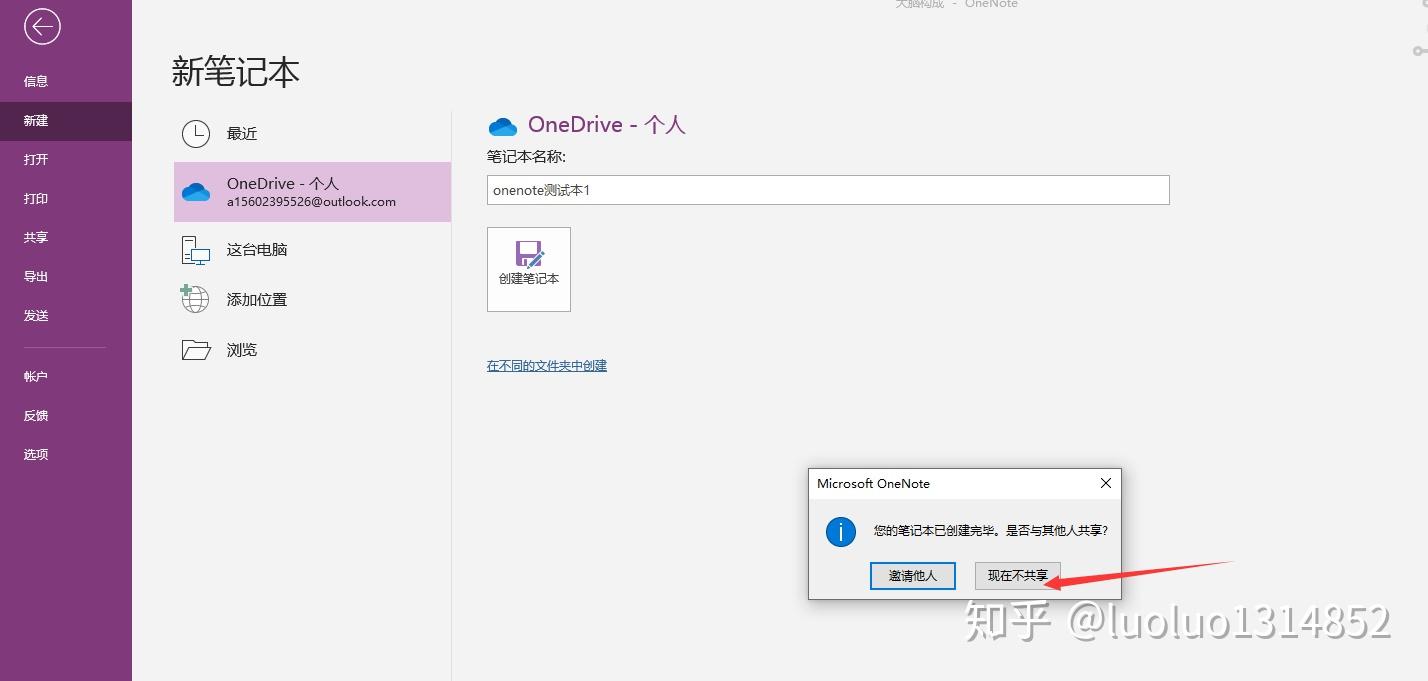Click the clock icon beside 最近

pyautogui.click(x=196, y=133)
